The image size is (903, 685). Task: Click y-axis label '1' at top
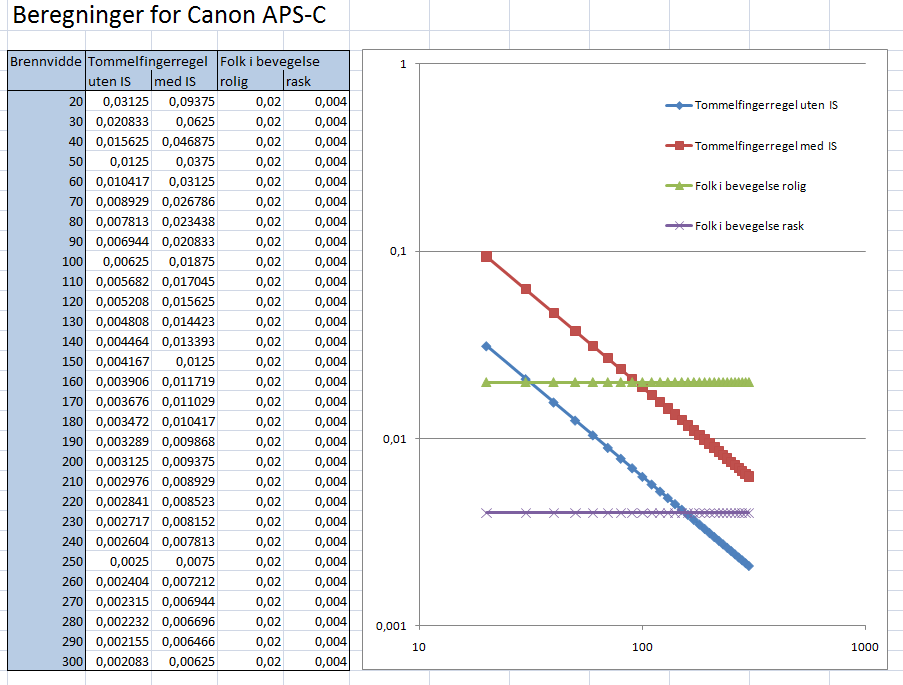click(403, 64)
